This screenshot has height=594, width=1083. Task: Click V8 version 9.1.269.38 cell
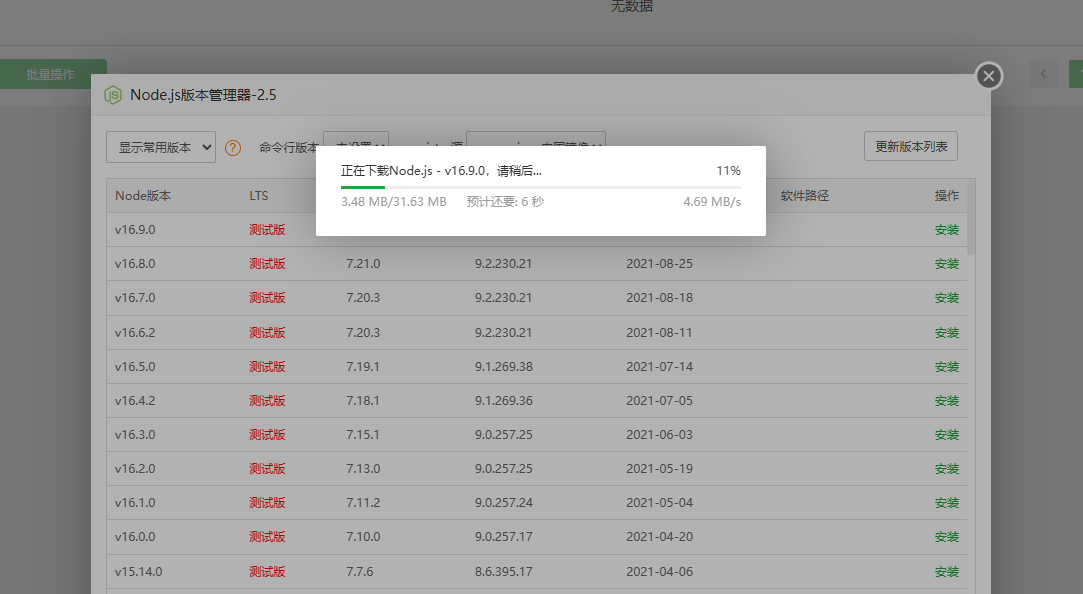coord(504,367)
